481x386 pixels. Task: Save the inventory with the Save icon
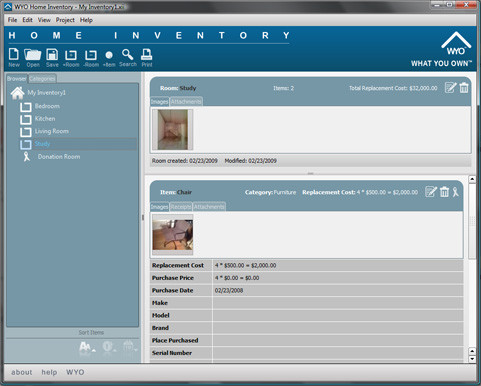52,57
